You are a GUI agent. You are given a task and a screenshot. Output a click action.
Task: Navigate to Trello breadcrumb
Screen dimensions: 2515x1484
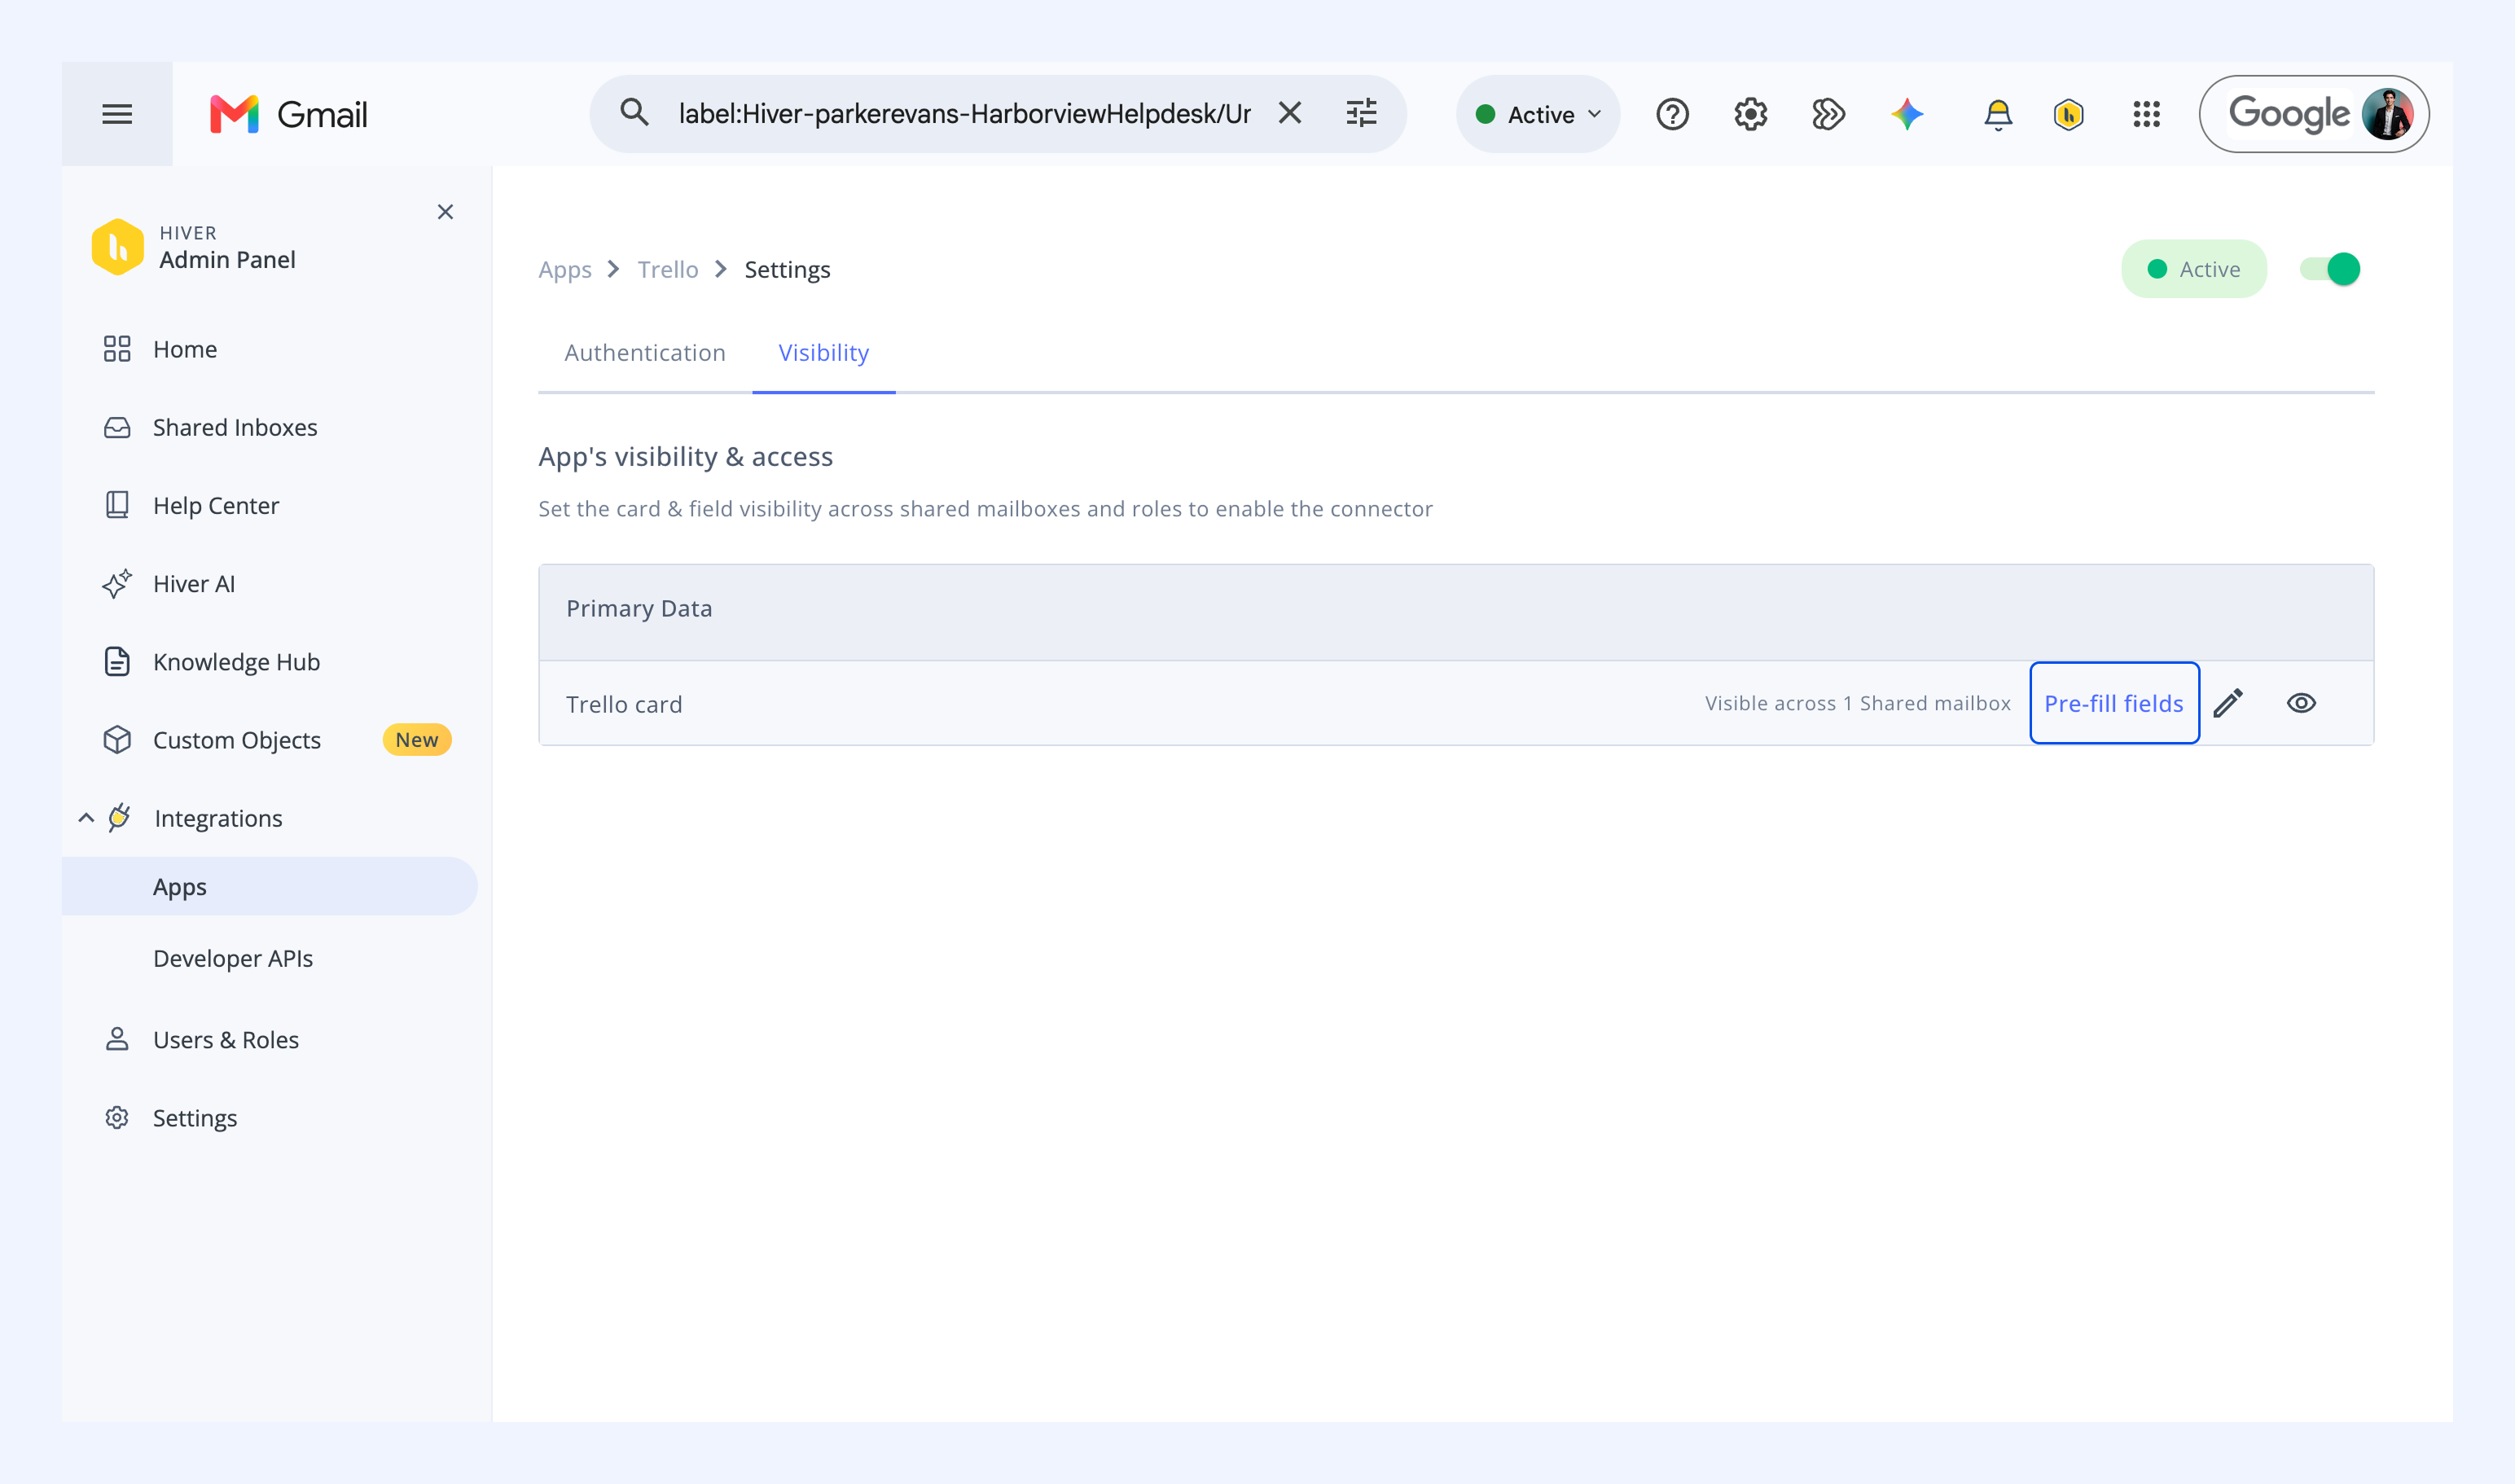pos(668,269)
